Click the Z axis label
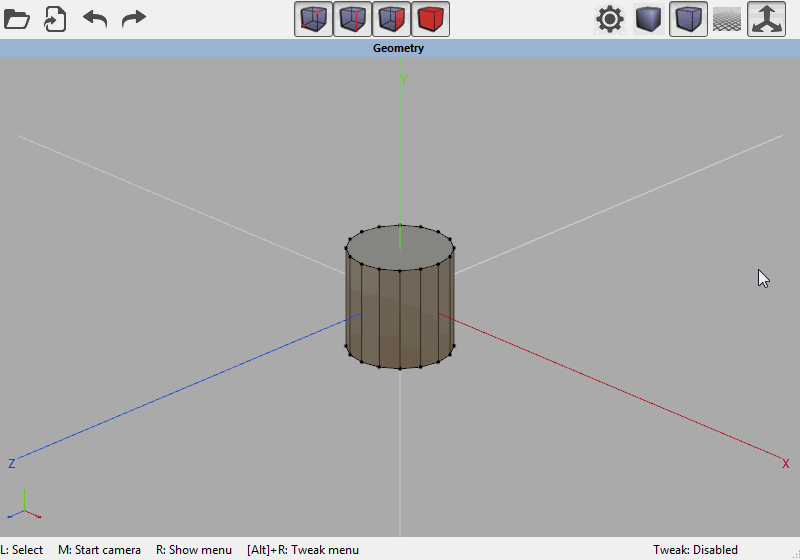Image resolution: width=800 pixels, height=560 pixels. (x=11, y=464)
